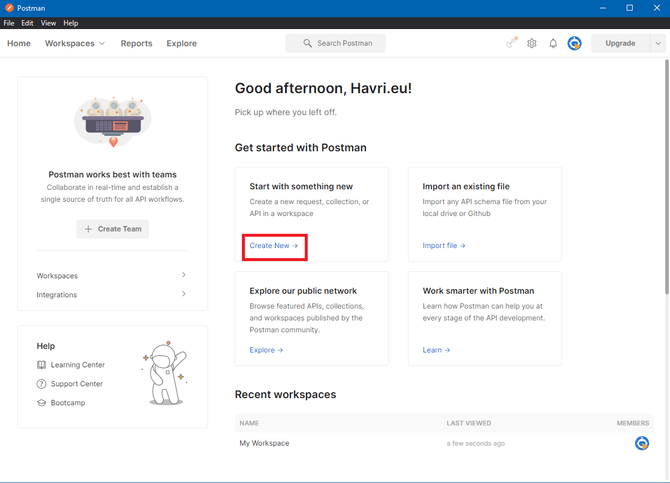The width and height of the screenshot is (670, 483).
Task: Expand the Upgrade dropdown arrow
Action: pos(658,43)
